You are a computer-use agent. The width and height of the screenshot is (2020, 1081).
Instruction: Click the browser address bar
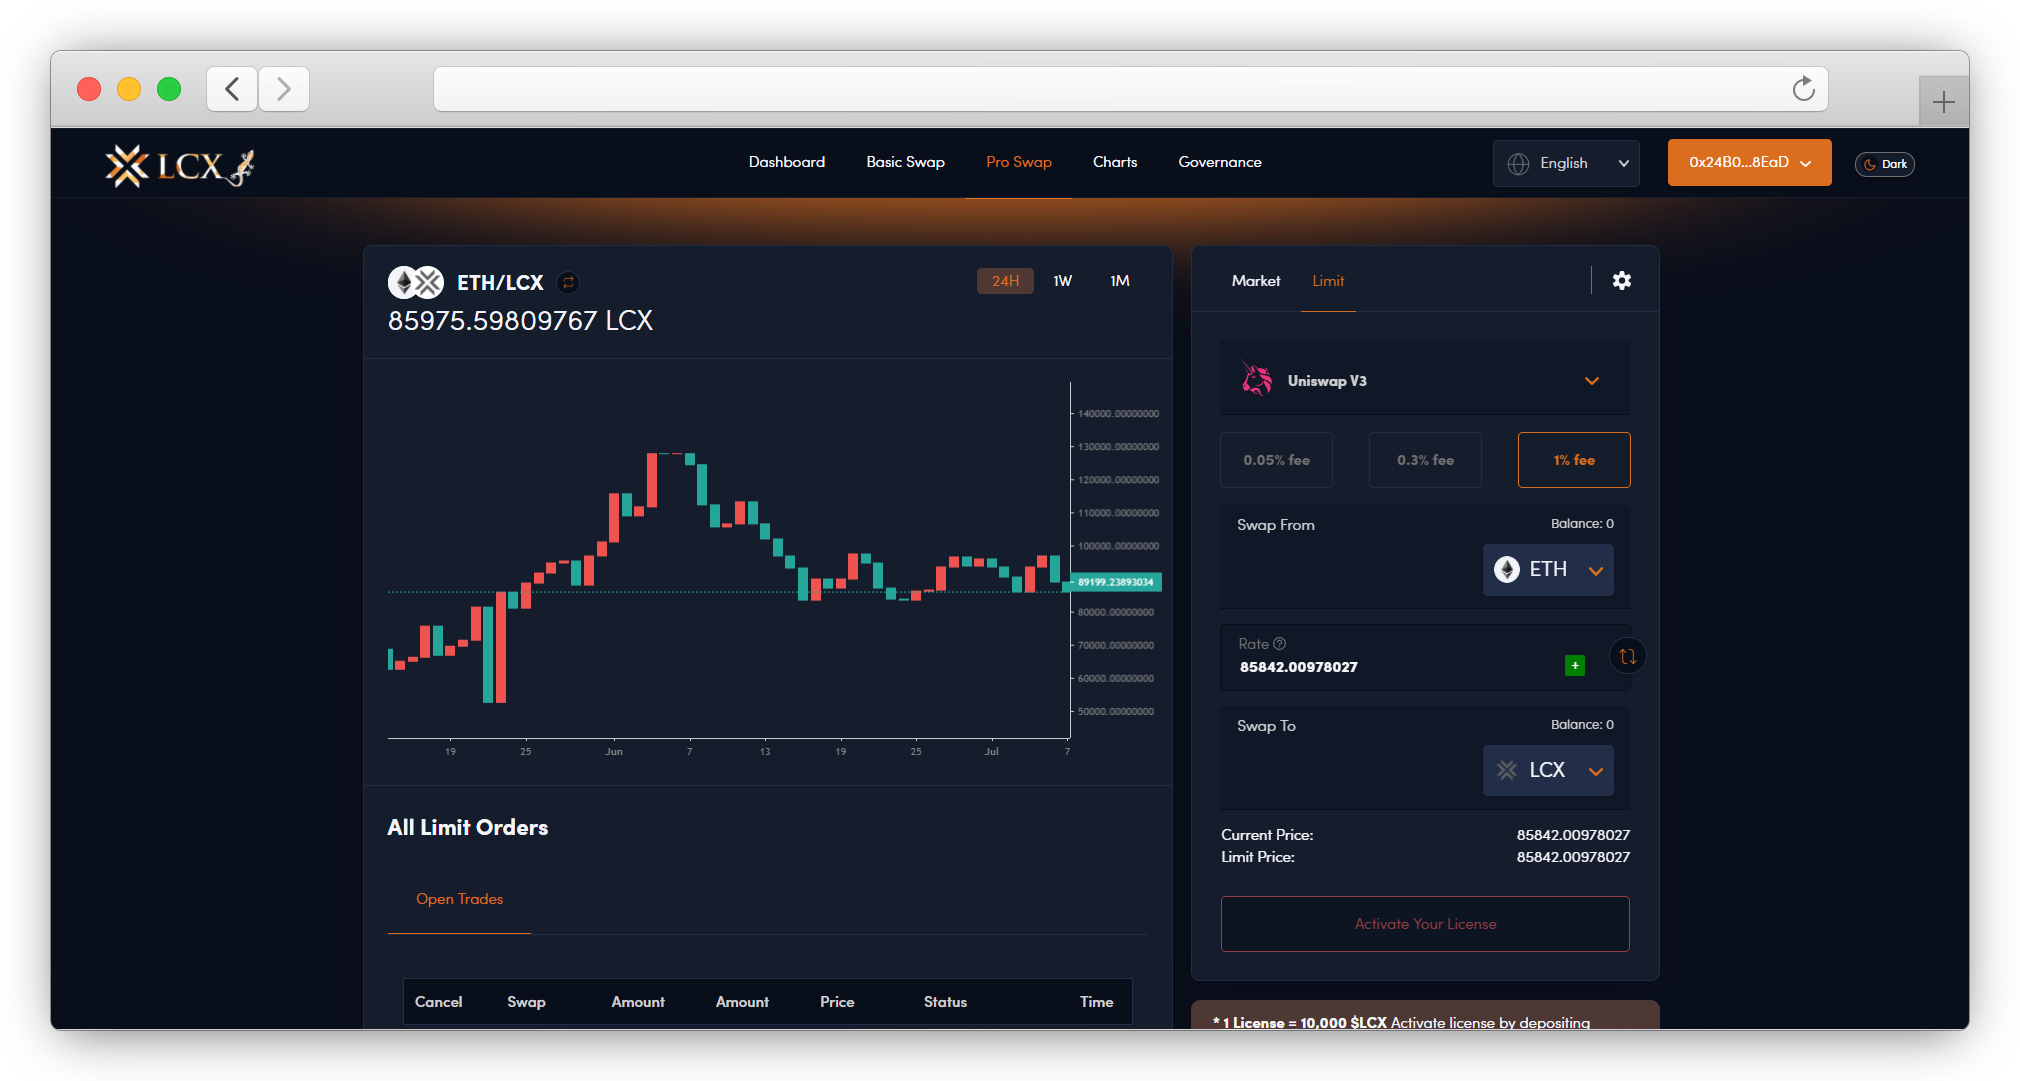(1130, 89)
